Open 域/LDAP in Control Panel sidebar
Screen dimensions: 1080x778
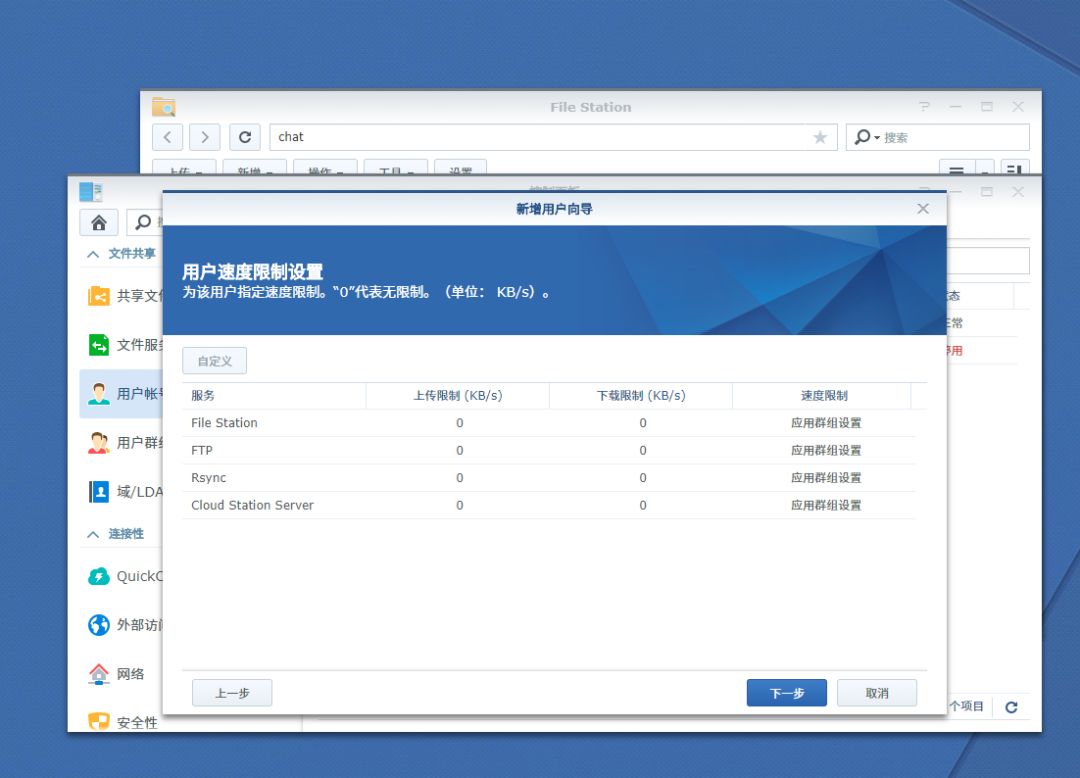coord(122,492)
